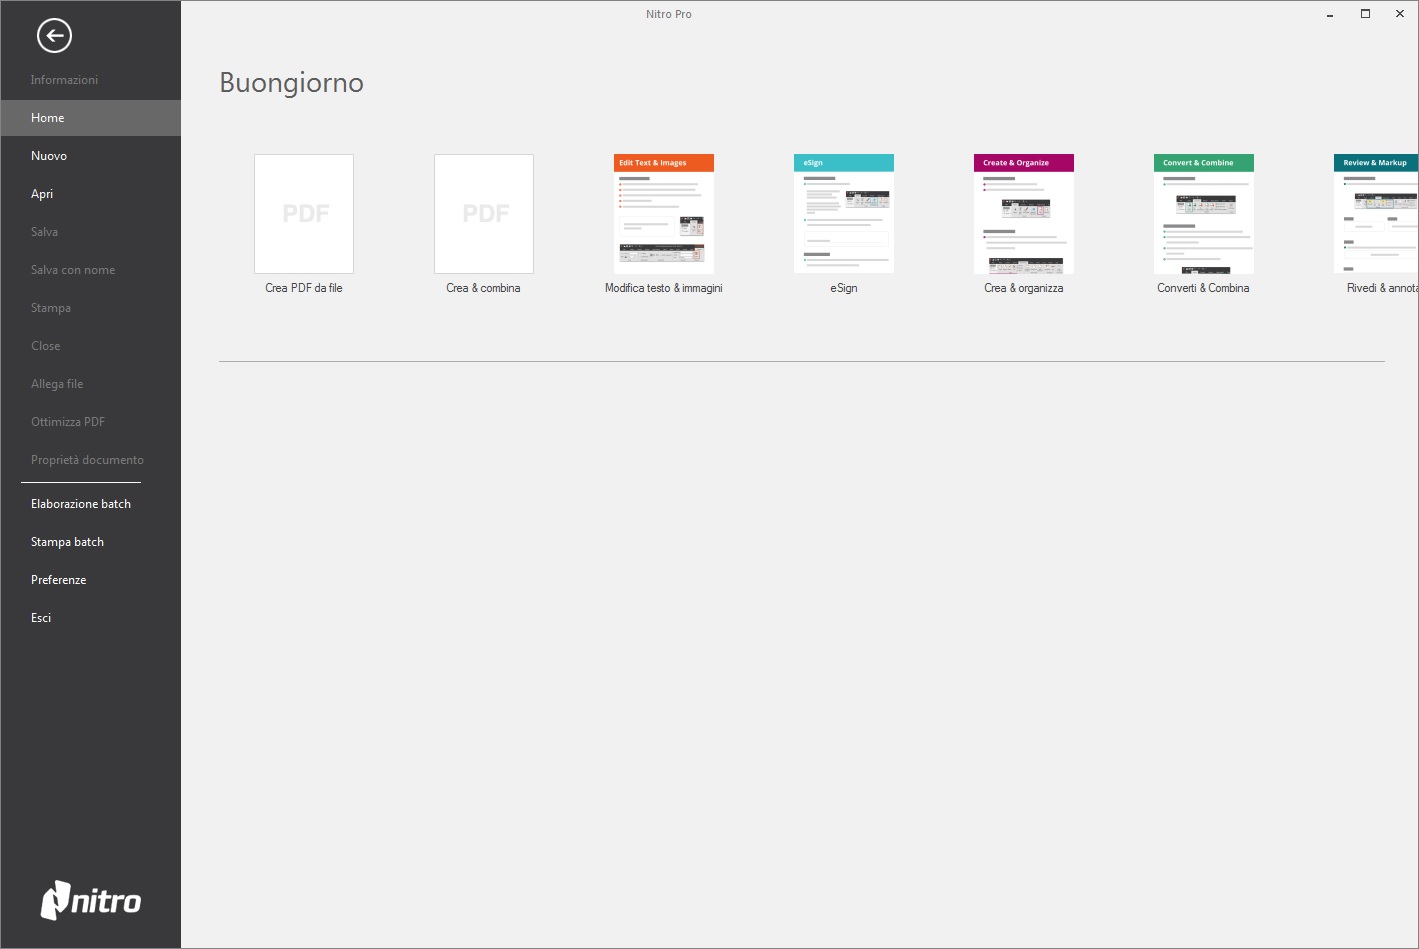Viewport: 1419px width, 949px height.
Task: Click the Nitro logo
Action: 91,900
